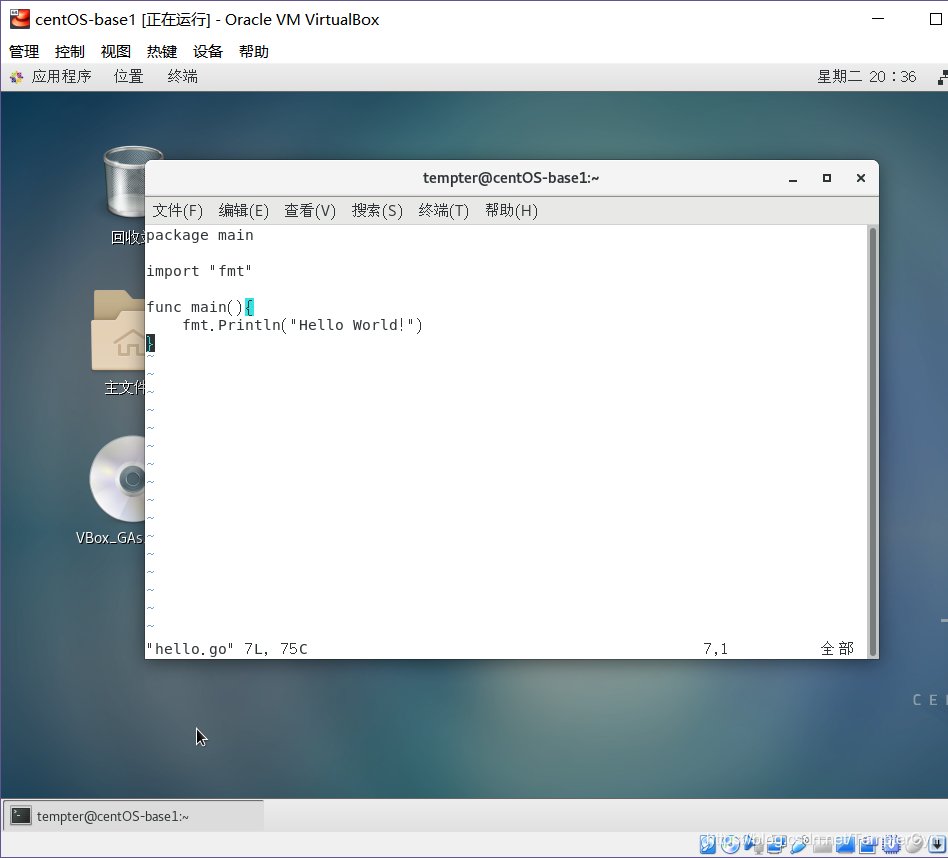The width and height of the screenshot is (948, 858).
Task: Click the terminal title tempter@centOS-base1:~
Action: pos(511,178)
